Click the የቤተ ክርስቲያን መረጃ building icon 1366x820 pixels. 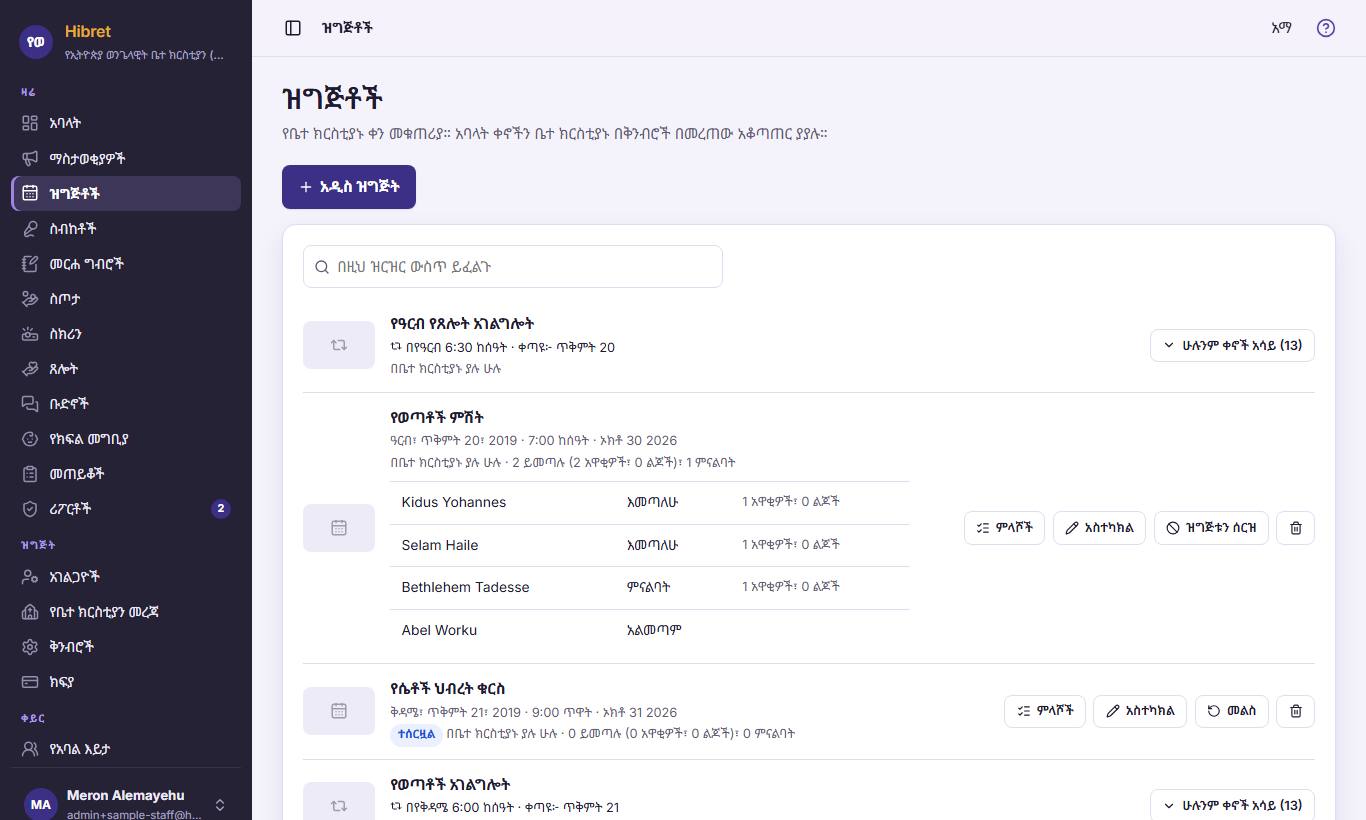(x=30, y=612)
